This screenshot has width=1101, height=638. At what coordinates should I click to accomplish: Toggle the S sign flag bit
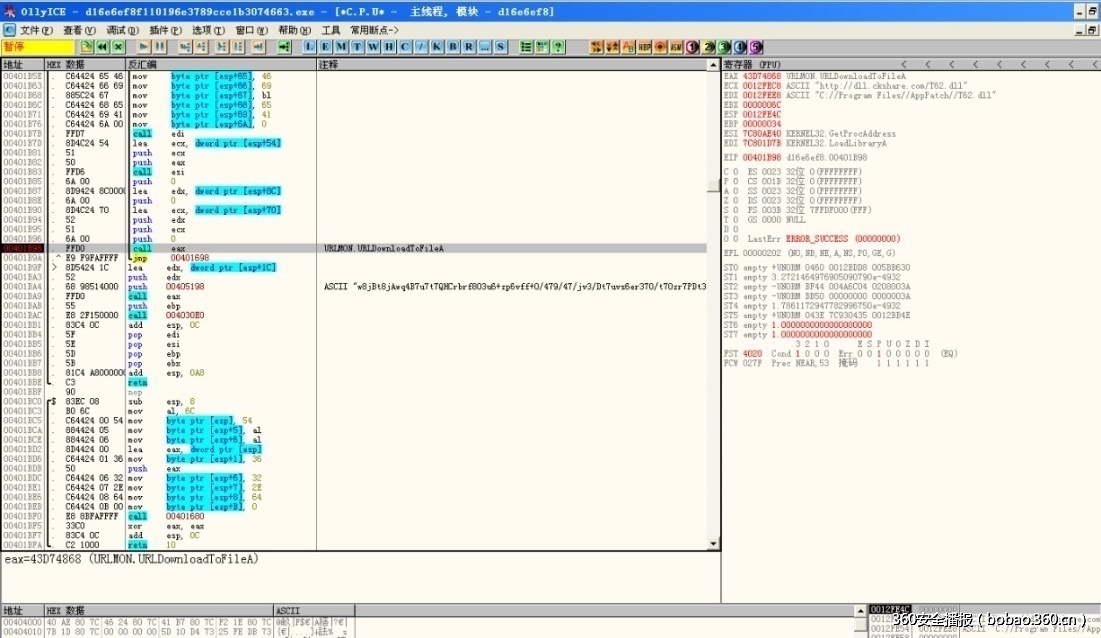coord(737,210)
